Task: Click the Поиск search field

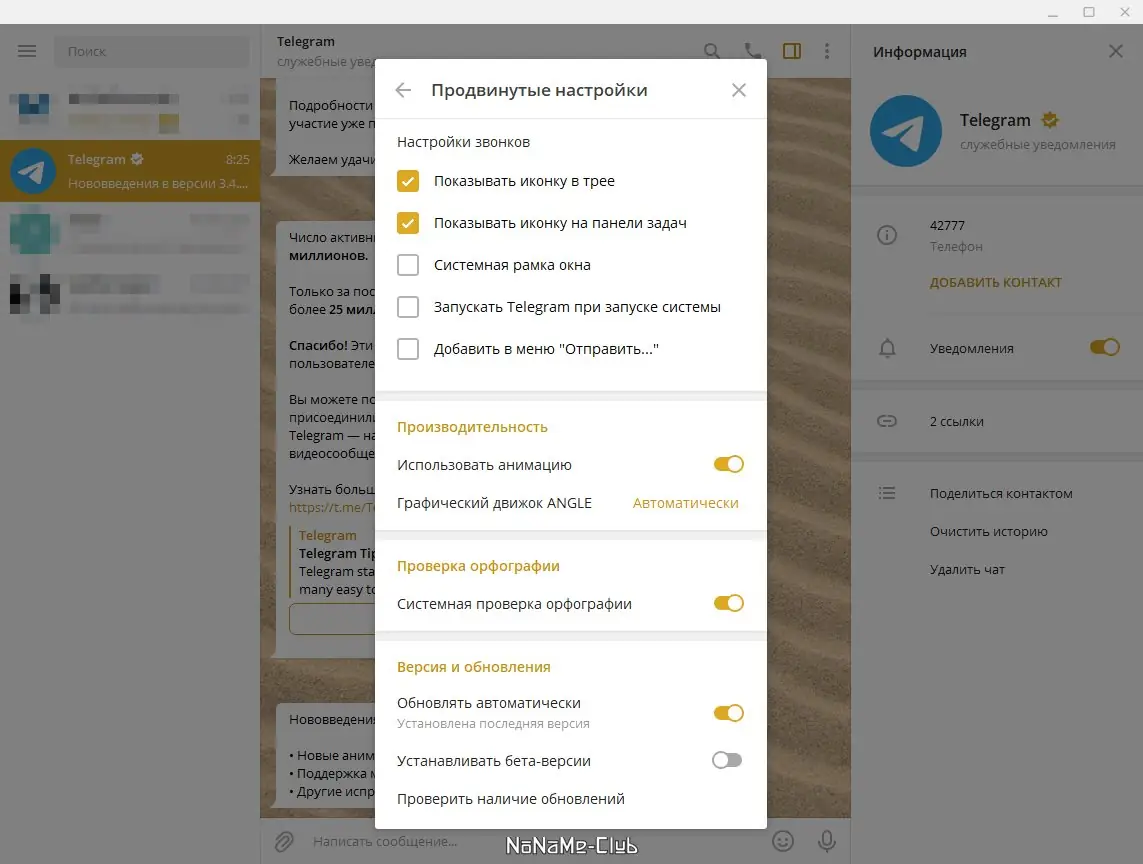Action: pos(152,52)
